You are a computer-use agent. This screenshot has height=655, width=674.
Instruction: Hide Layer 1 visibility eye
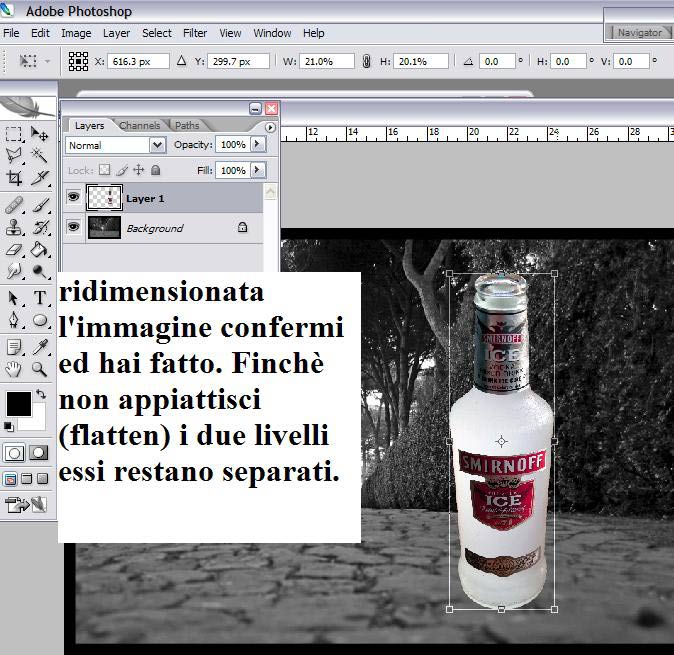coord(74,197)
